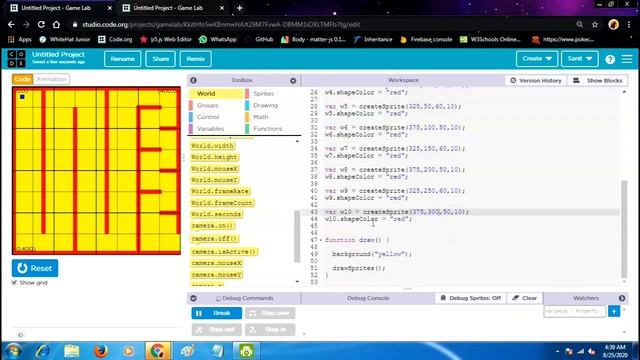The width and height of the screenshot is (640, 360).
Task: Switch to second Game Lab browser tab
Action: coord(174,8)
